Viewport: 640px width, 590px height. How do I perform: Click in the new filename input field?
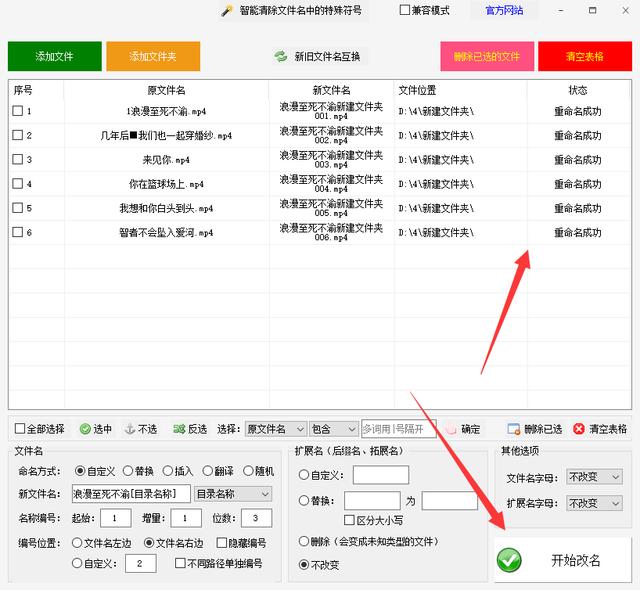pyautogui.click(x=131, y=494)
